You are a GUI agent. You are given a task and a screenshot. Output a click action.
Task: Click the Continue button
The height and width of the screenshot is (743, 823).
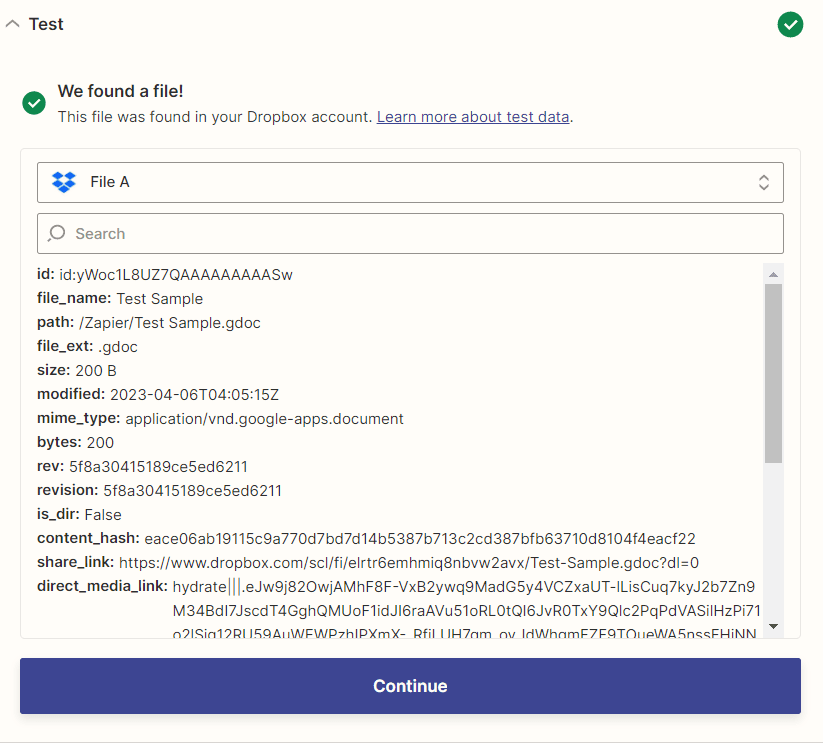click(x=410, y=686)
